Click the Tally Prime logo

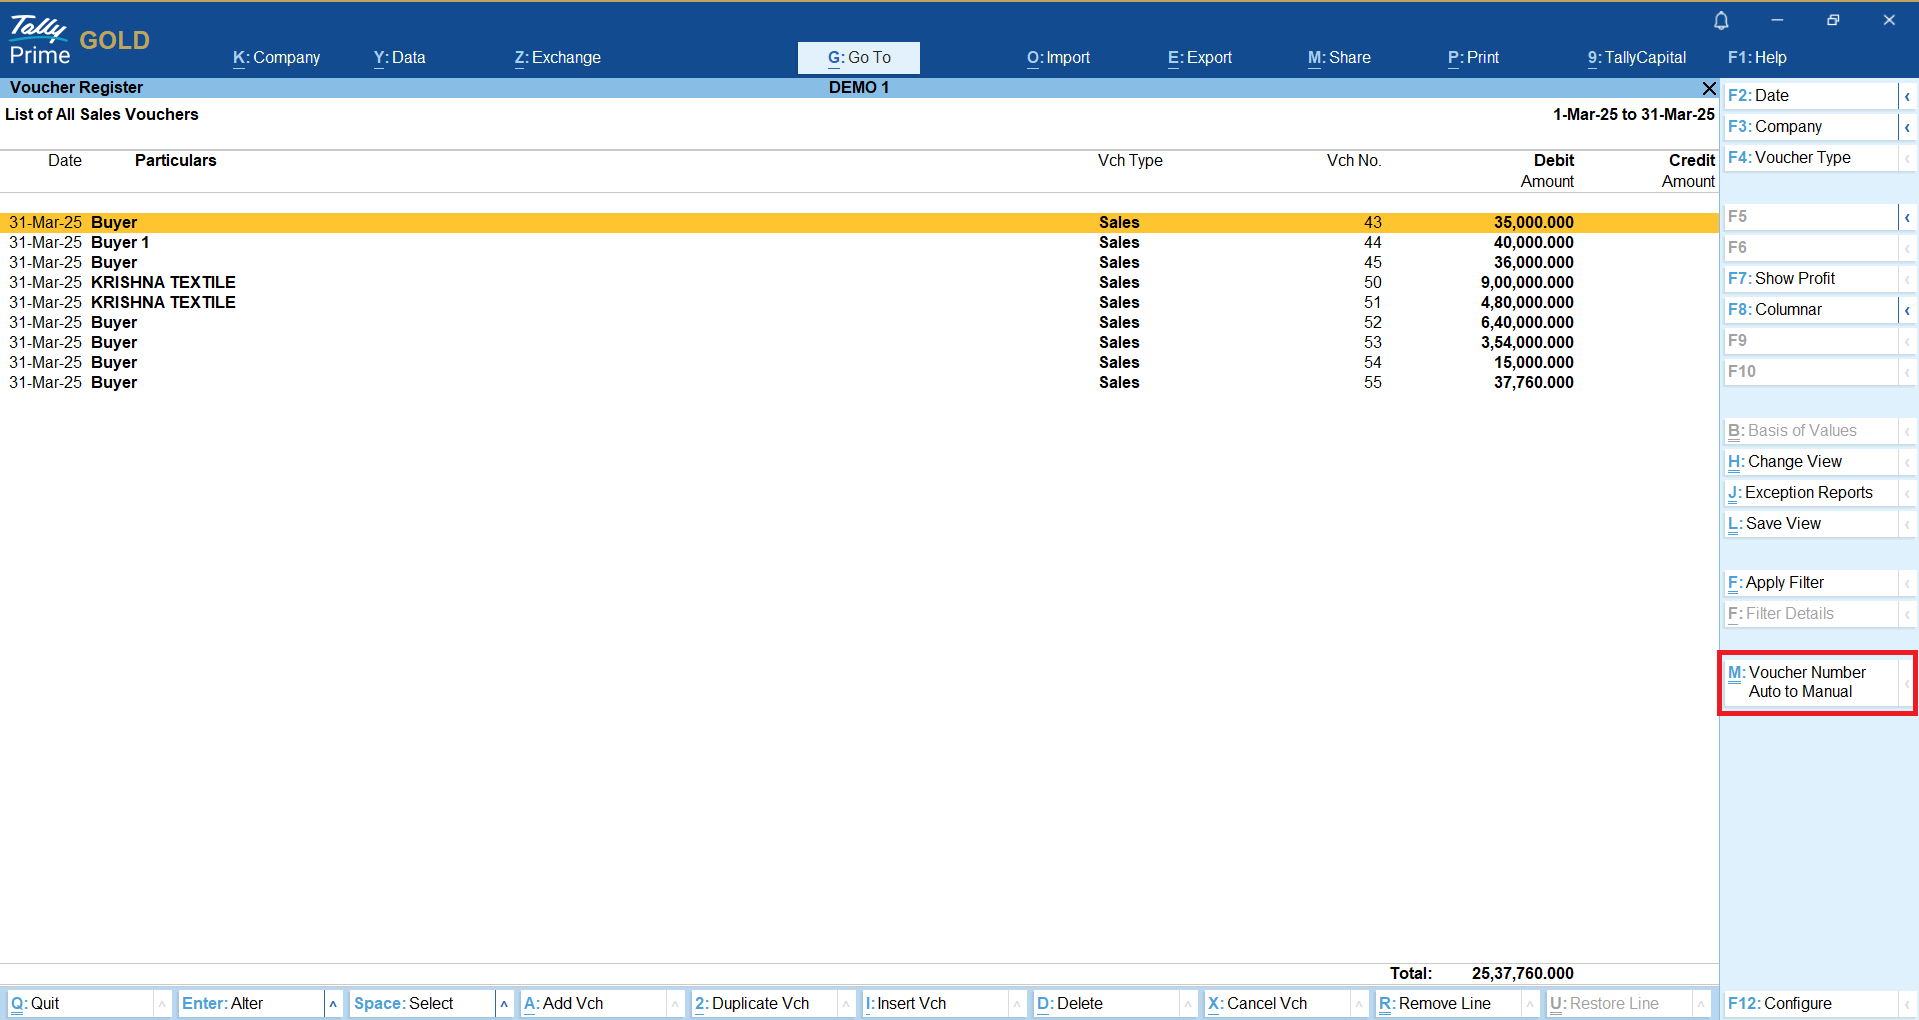tap(40, 40)
